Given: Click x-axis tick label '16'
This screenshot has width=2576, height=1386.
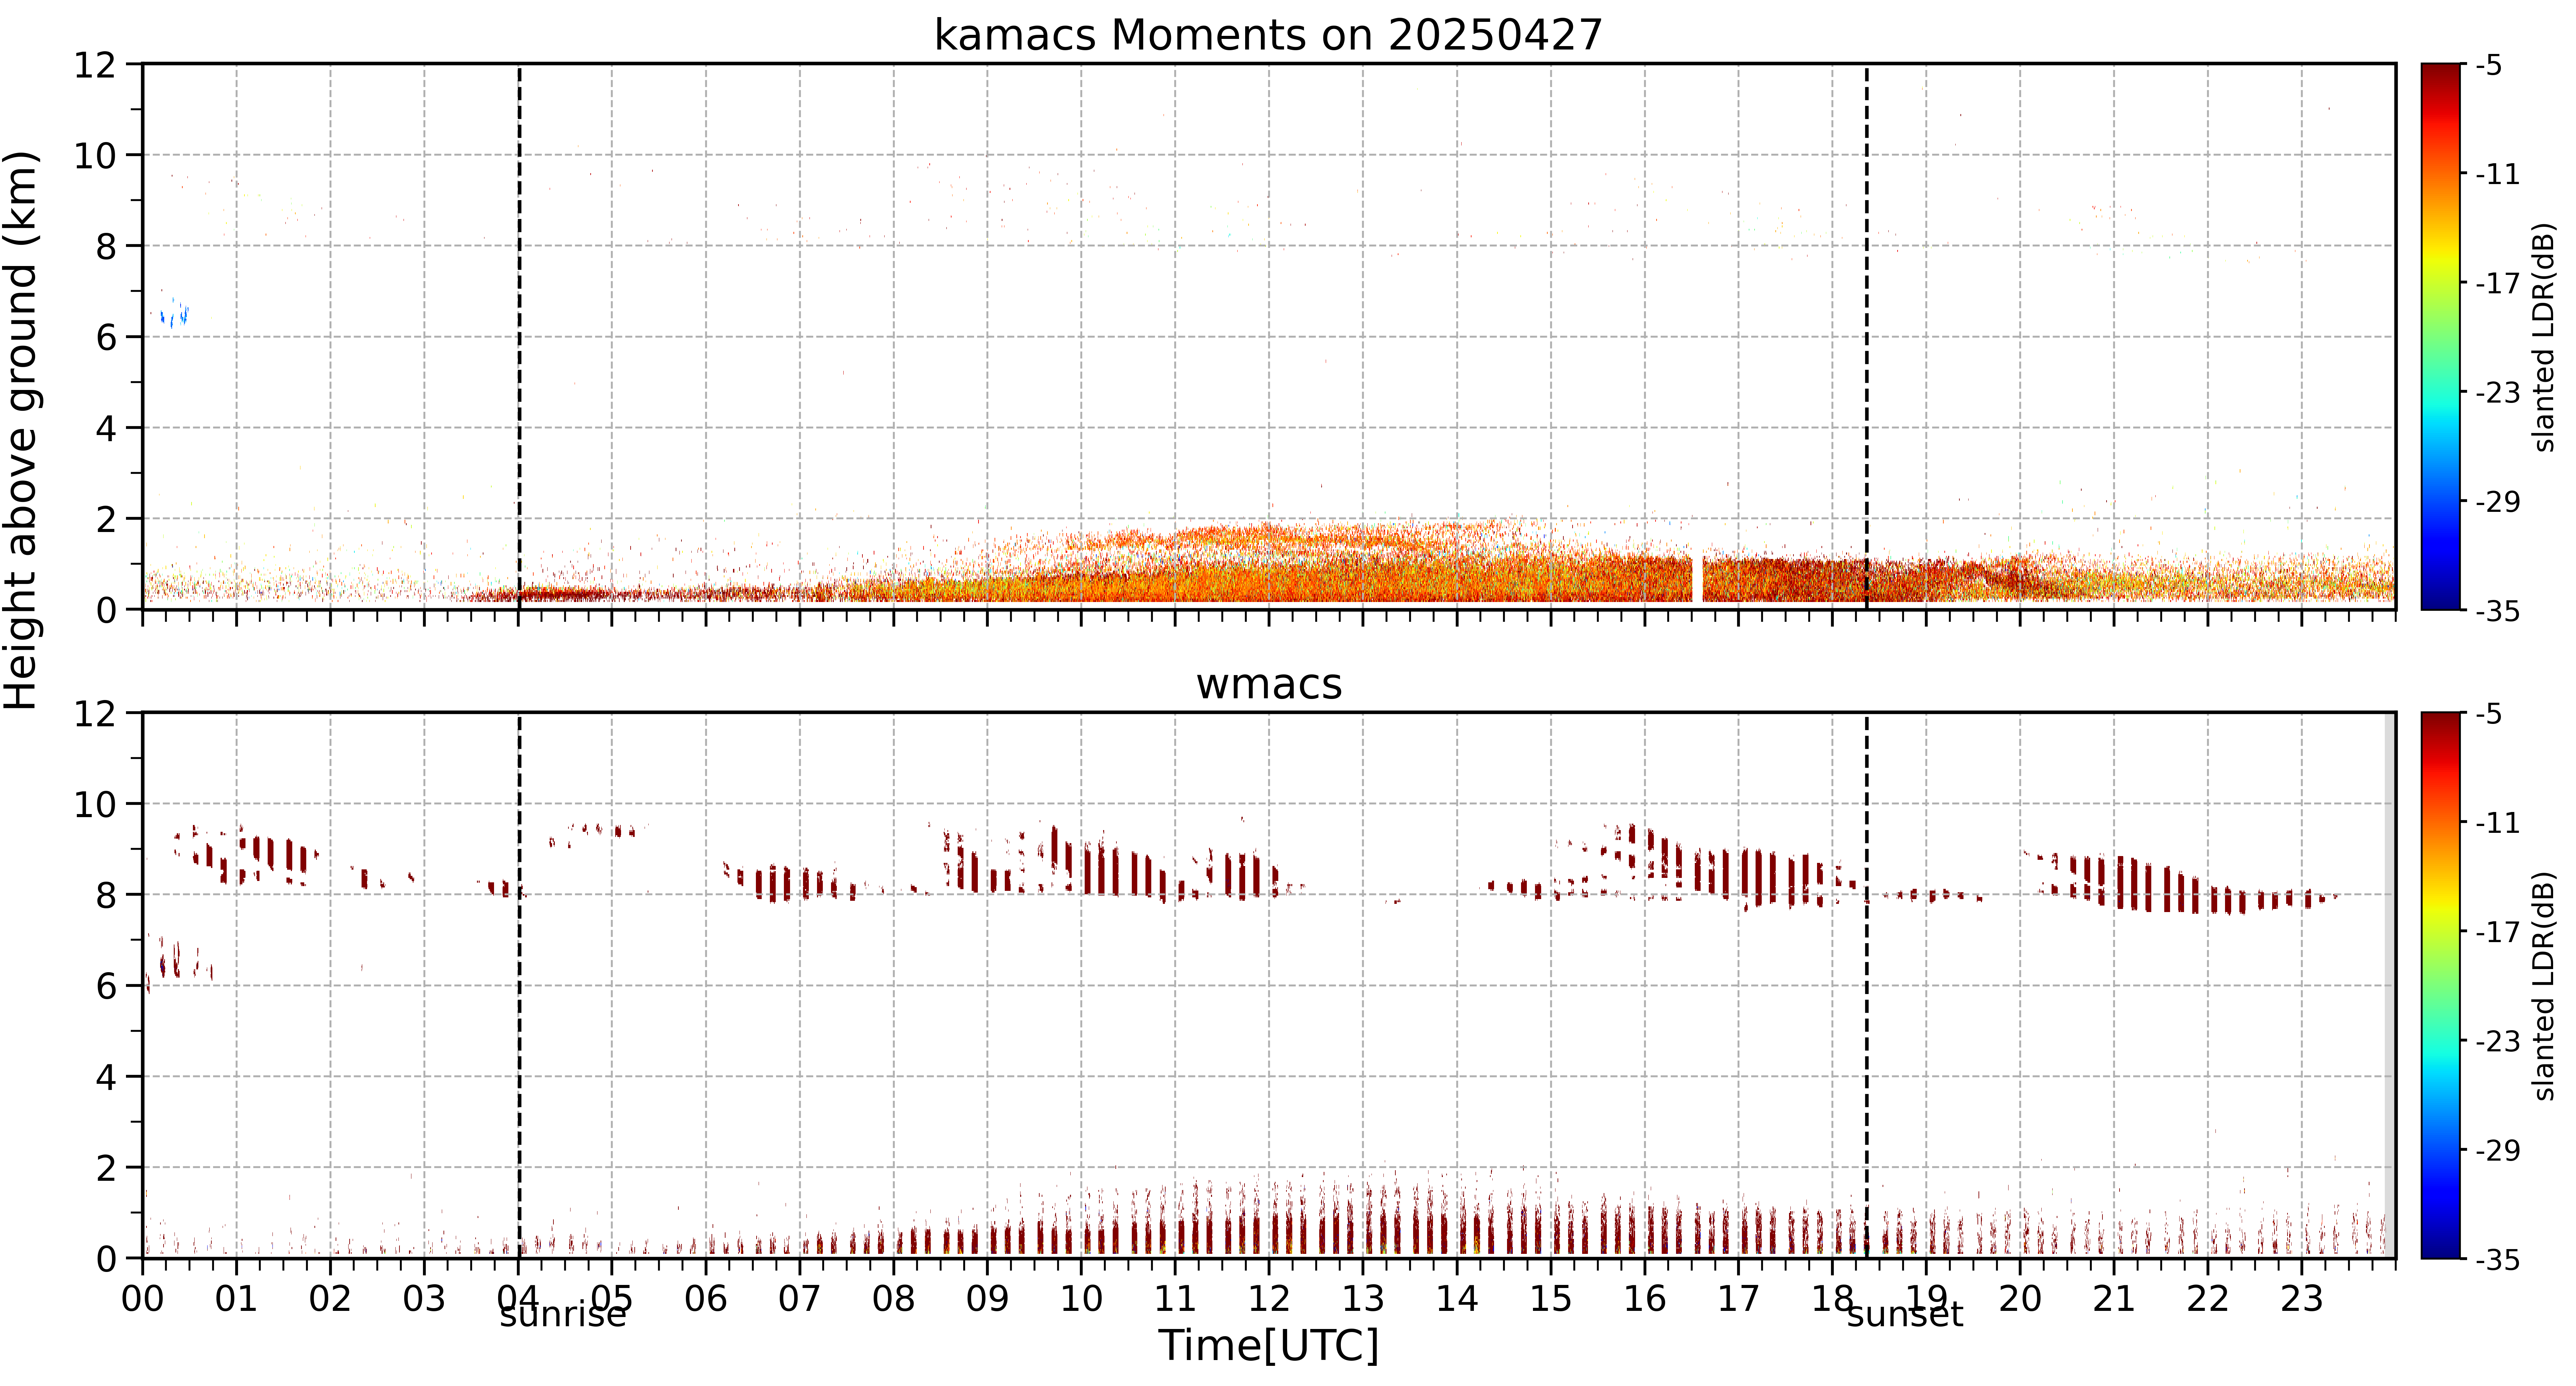Looking at the screenshot, I should tap(1645, 1299).
